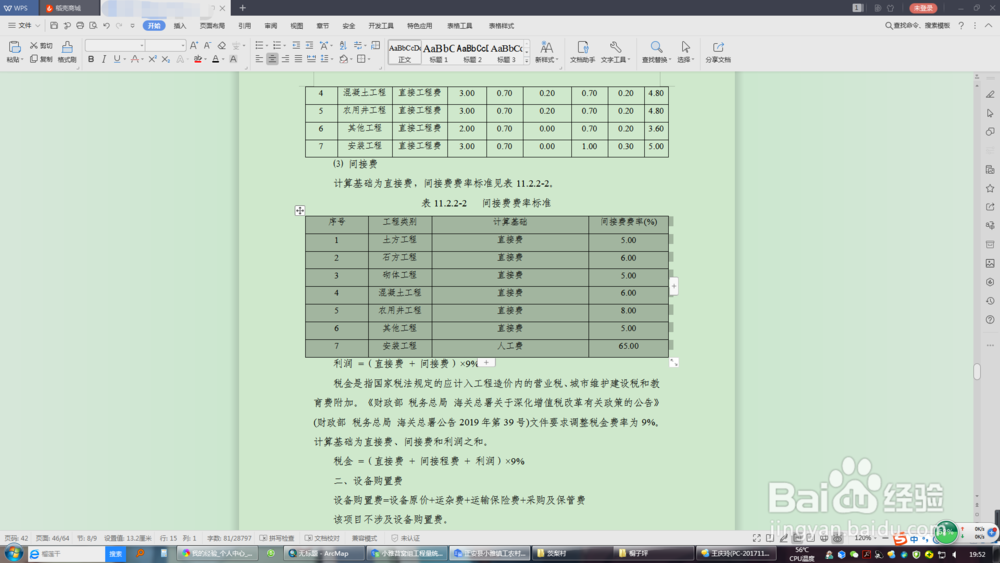Screen dimensions: 1000x563
Task: Toggle Underline formatting
Action: tap(117, 59)
